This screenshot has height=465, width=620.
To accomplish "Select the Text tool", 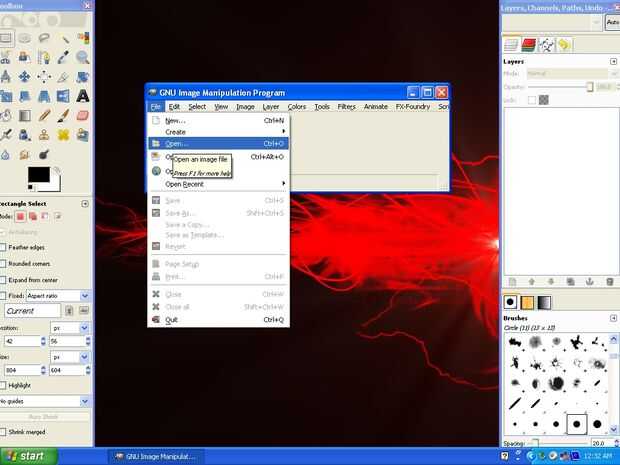I will tap(83, 96).
